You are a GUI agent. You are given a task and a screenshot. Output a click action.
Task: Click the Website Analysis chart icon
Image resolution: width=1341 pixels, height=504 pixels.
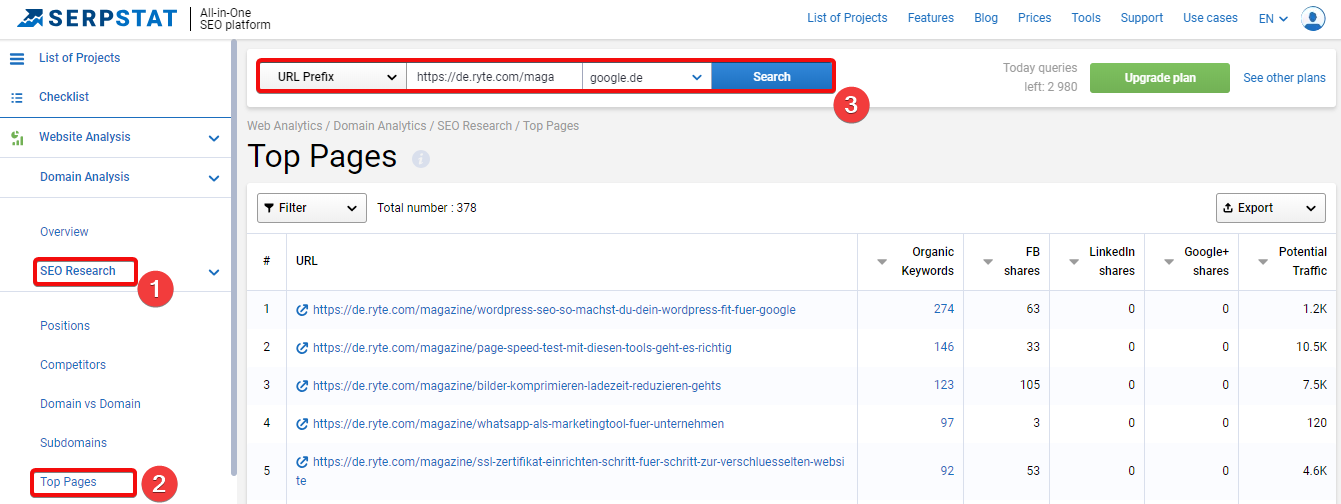click(17, 137)
